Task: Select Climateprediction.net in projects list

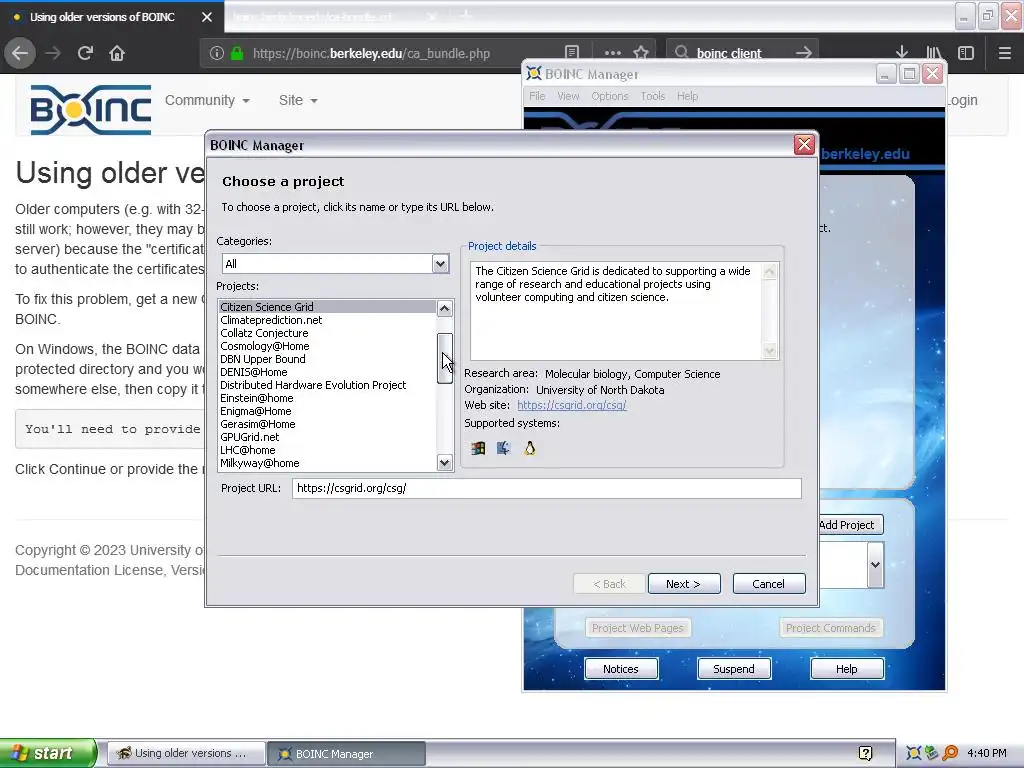Action: pos(328,320)
